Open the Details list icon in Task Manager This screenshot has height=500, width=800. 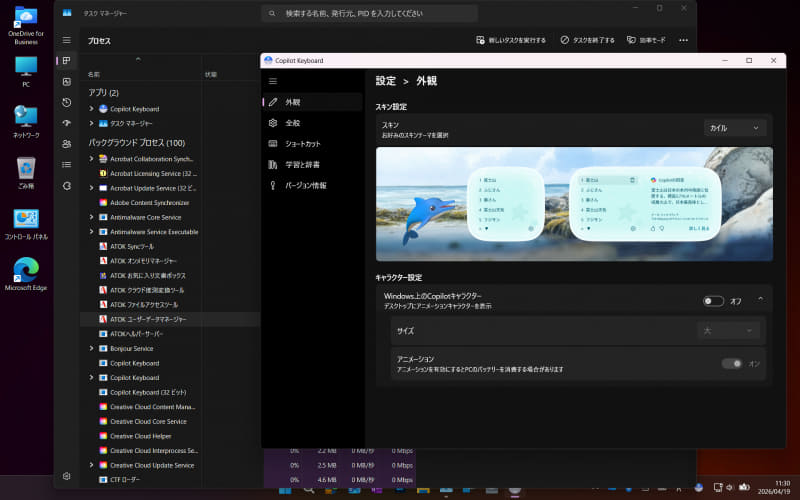click(67, 164)
